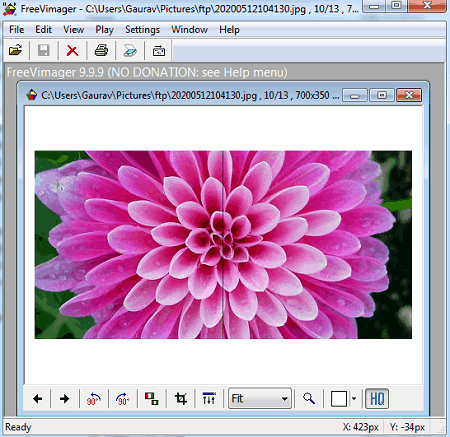
Task: Open a file with the folder icon
Action: tap(15, 51)
